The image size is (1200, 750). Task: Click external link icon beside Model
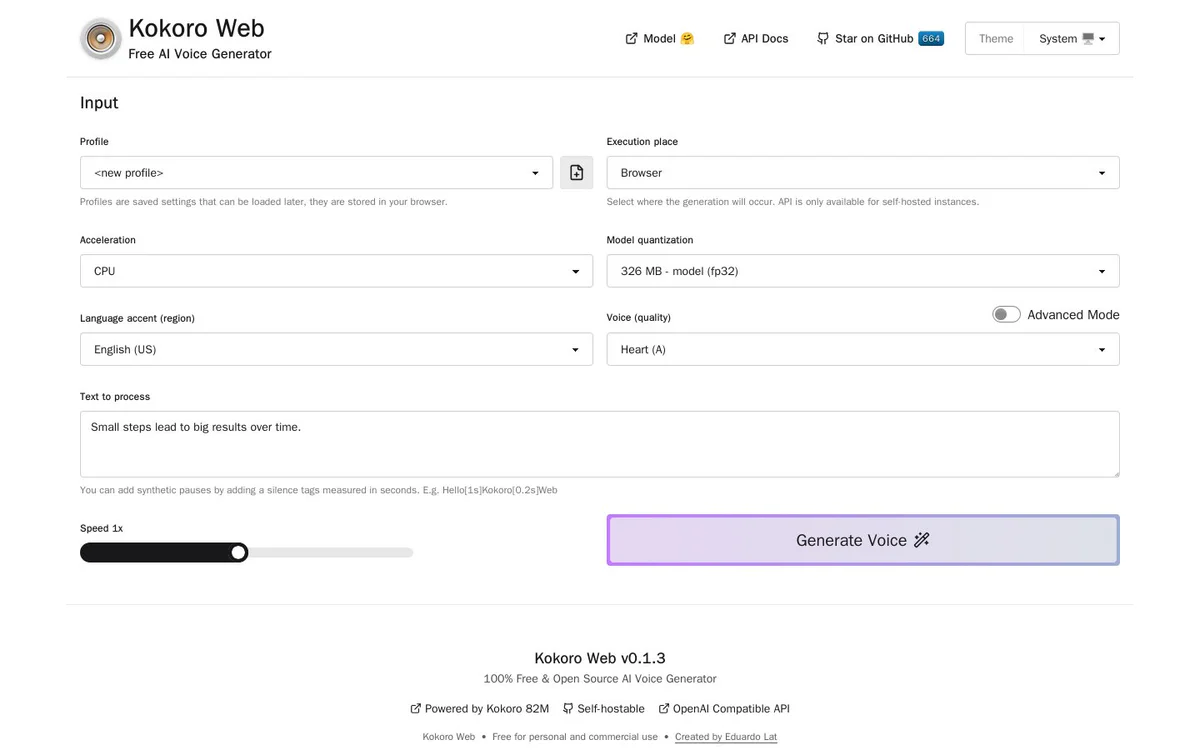tap(632, 39)
